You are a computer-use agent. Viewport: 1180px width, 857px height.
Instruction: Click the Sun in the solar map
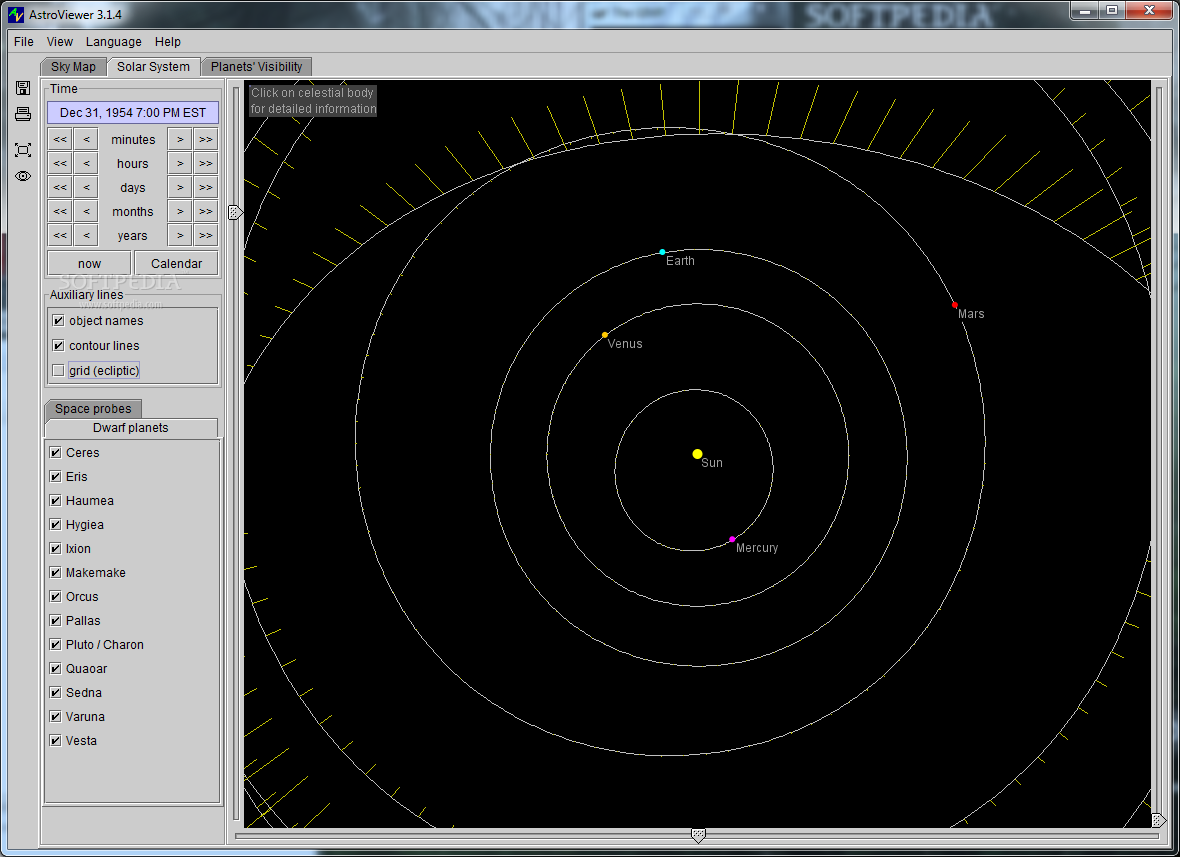(698, 454)
